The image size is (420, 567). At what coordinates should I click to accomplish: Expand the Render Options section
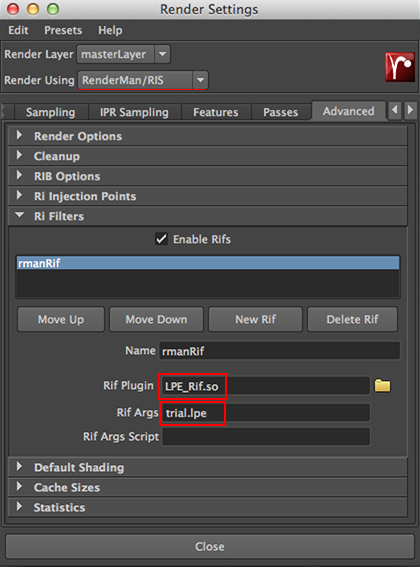[x=208, y=136]
